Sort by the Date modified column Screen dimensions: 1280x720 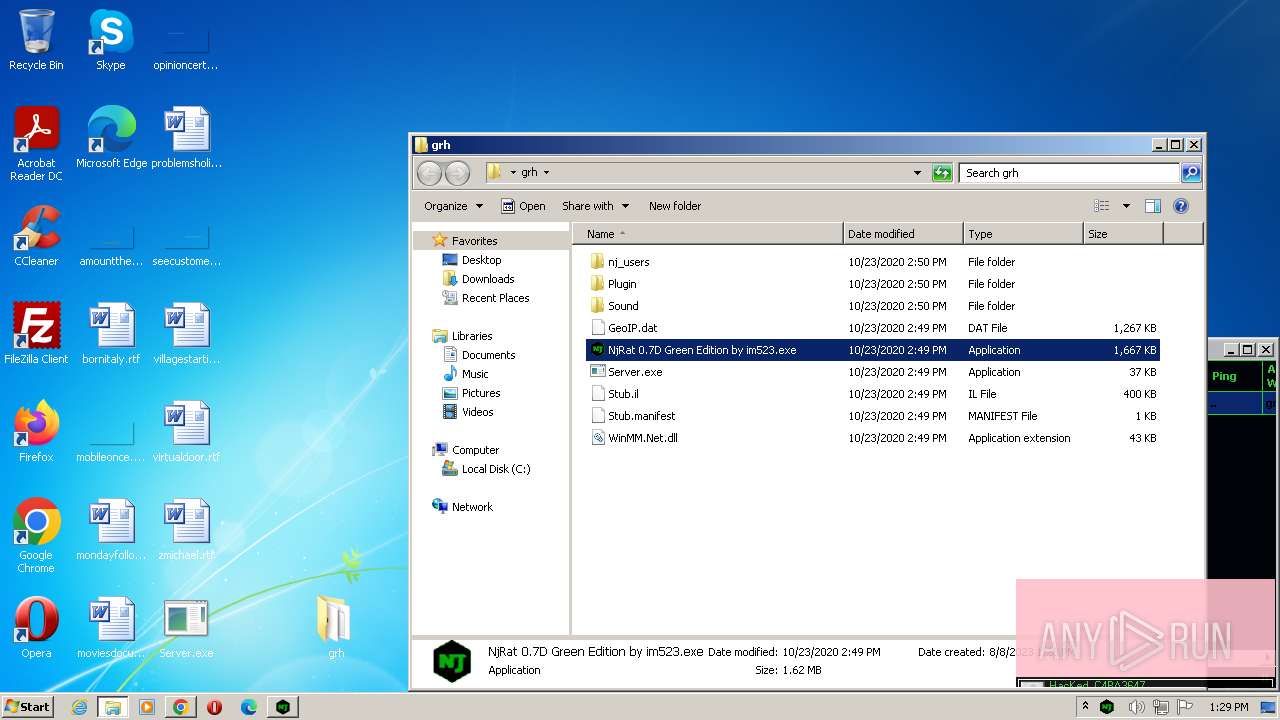(x=903, y=234)
